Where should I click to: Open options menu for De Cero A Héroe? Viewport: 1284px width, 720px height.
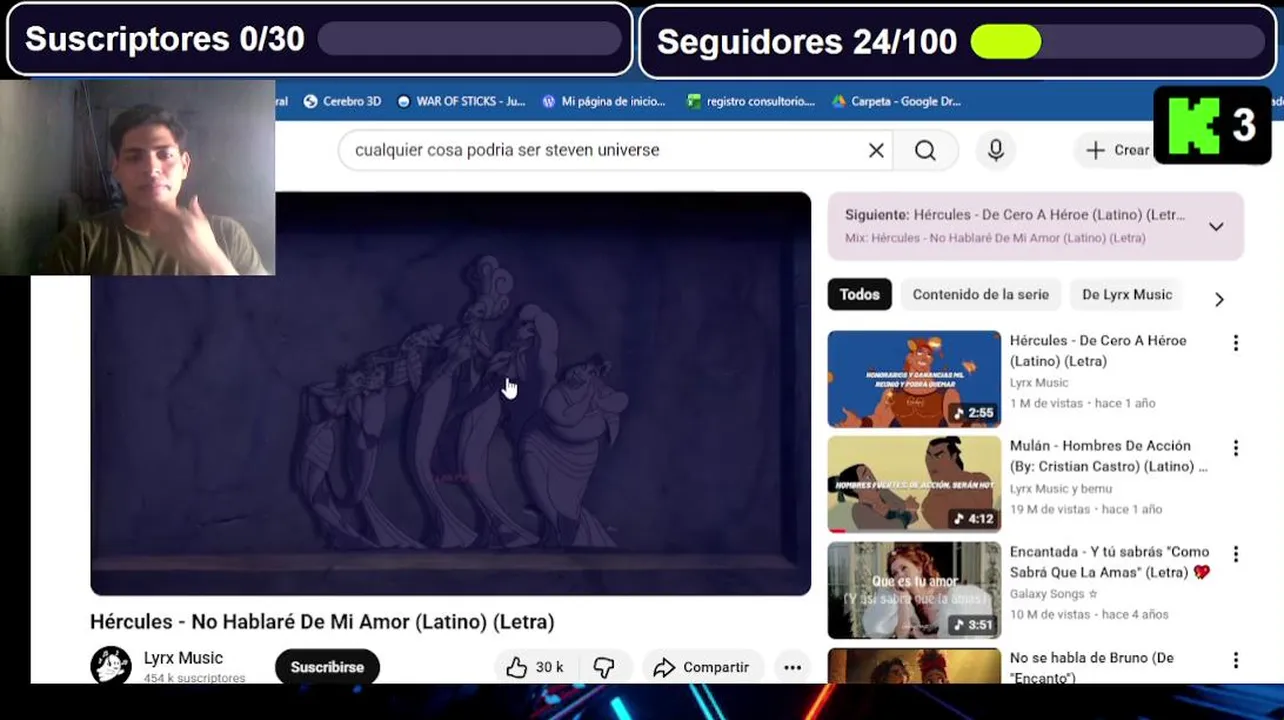pos(1236,343)
